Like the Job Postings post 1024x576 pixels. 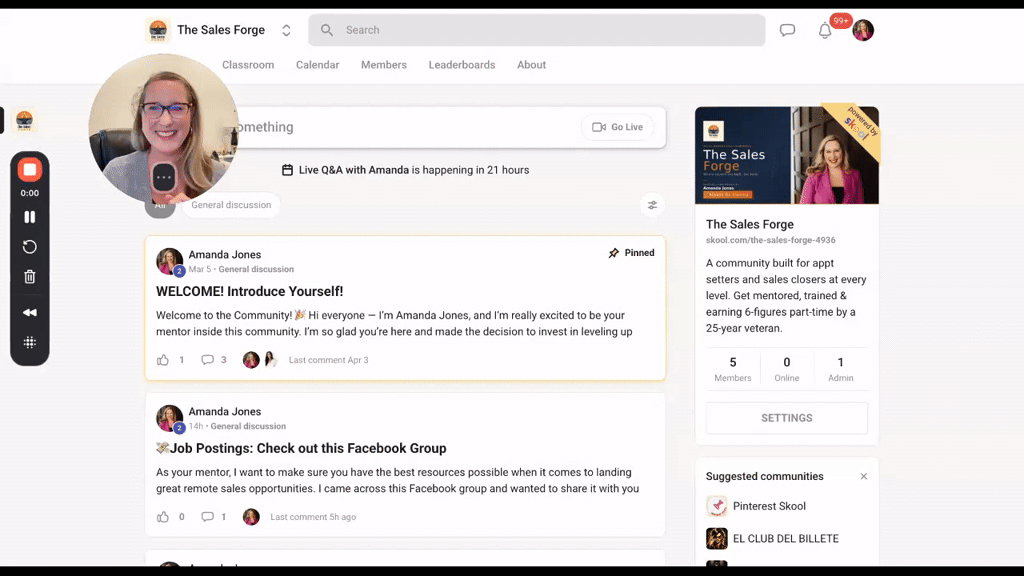[163, 517]
